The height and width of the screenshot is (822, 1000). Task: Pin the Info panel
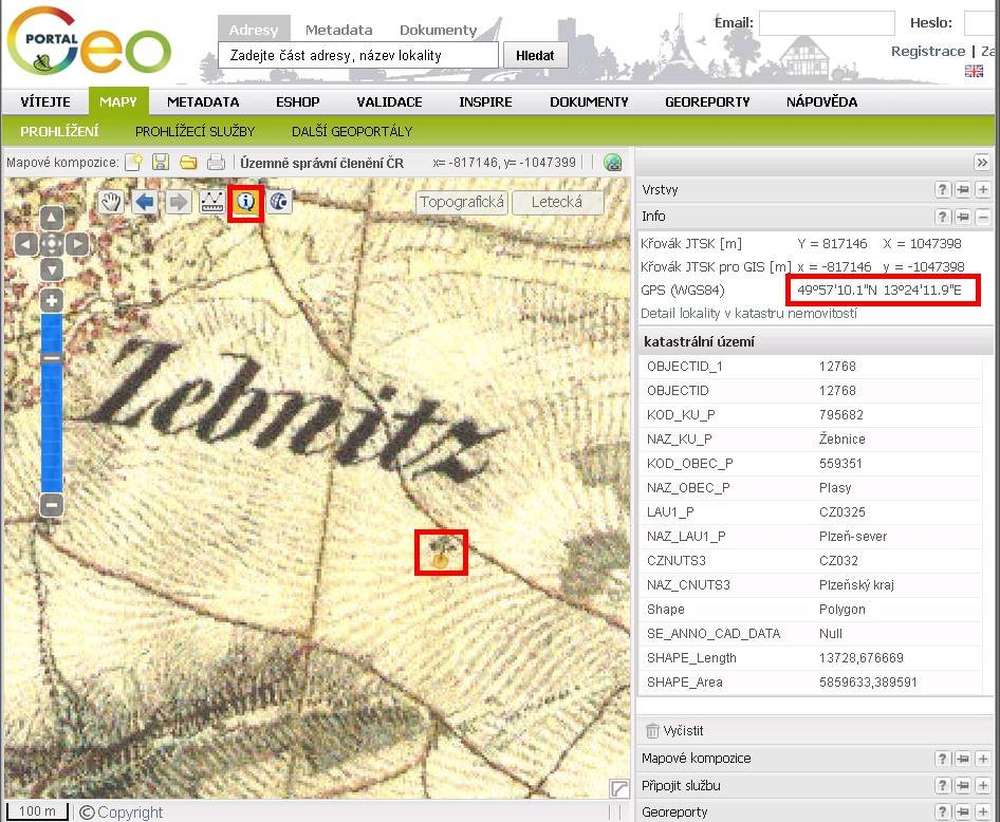coord(963,217)
